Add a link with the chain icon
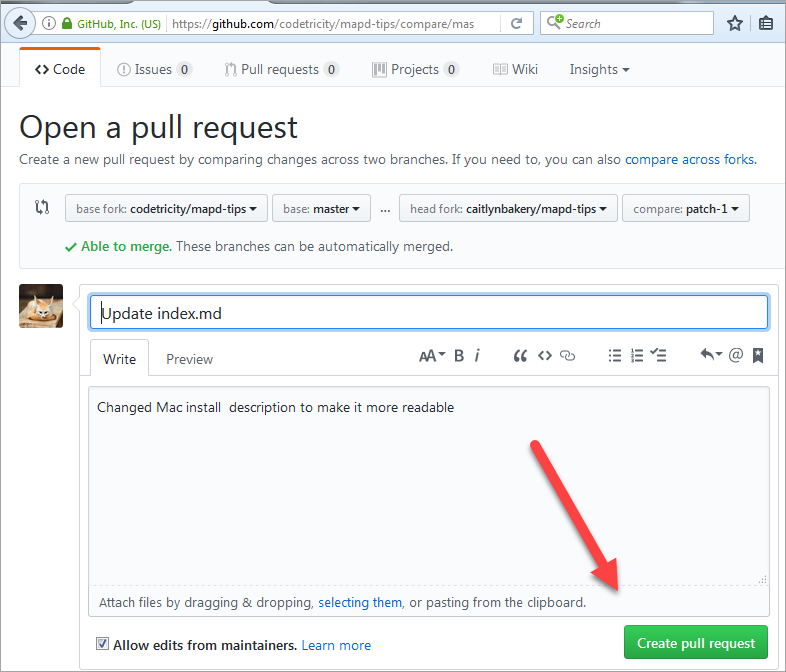Screen dimensions: 786x672 567,356
